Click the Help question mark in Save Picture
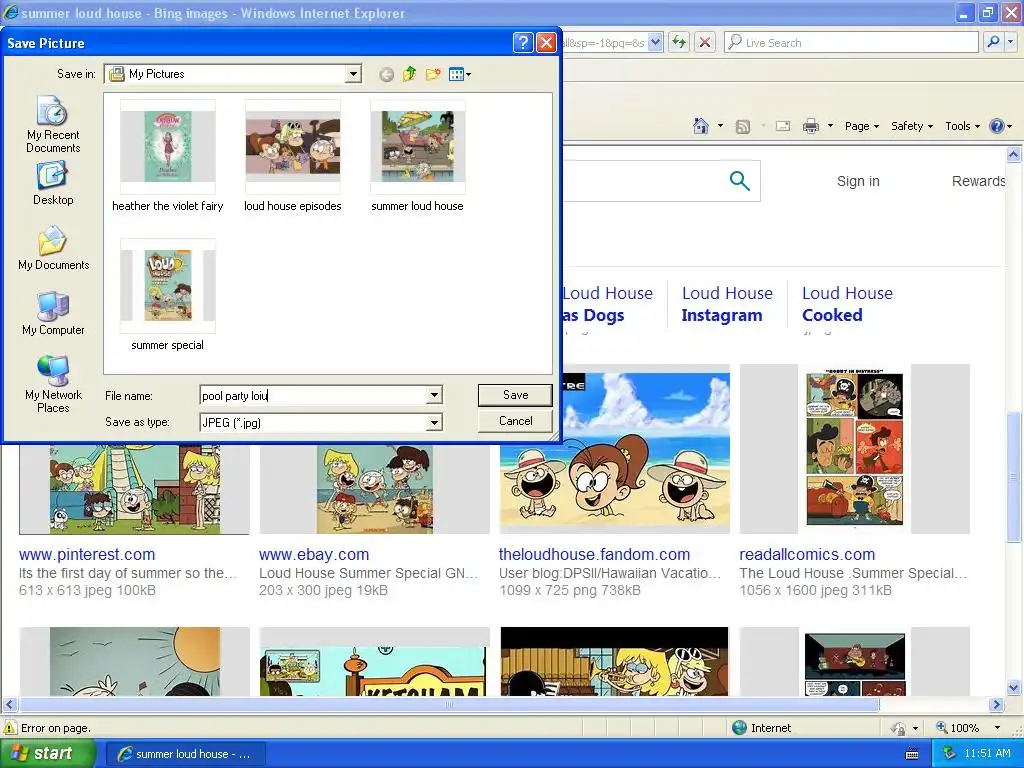This screenshot has height=768, width=1024. (x=522, y=43)
